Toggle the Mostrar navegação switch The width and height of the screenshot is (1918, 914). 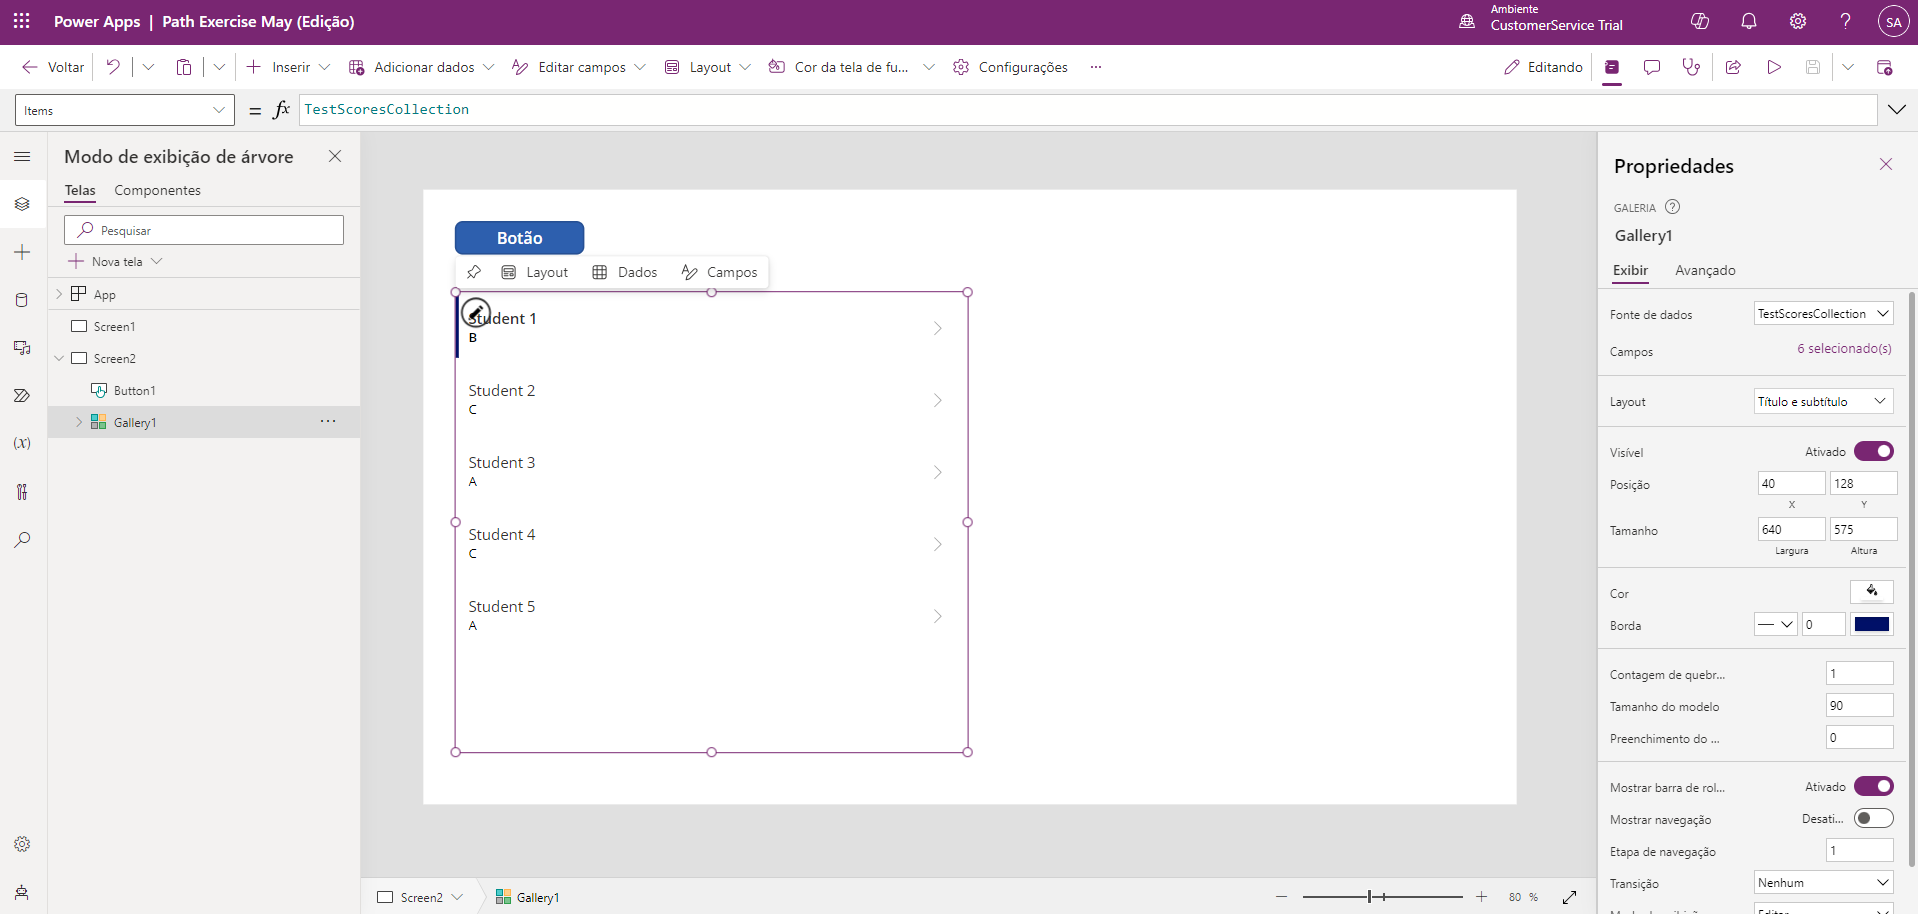(1873, 818)
